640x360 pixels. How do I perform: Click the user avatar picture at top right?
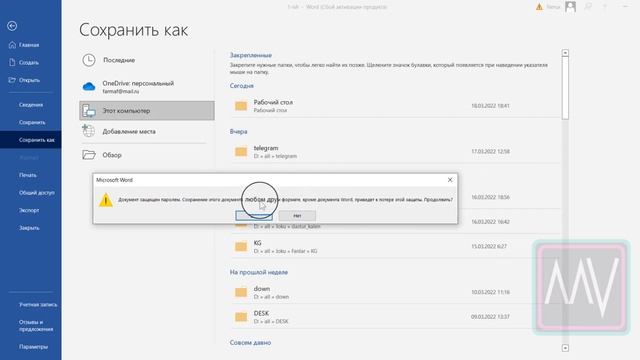point(570,7)
